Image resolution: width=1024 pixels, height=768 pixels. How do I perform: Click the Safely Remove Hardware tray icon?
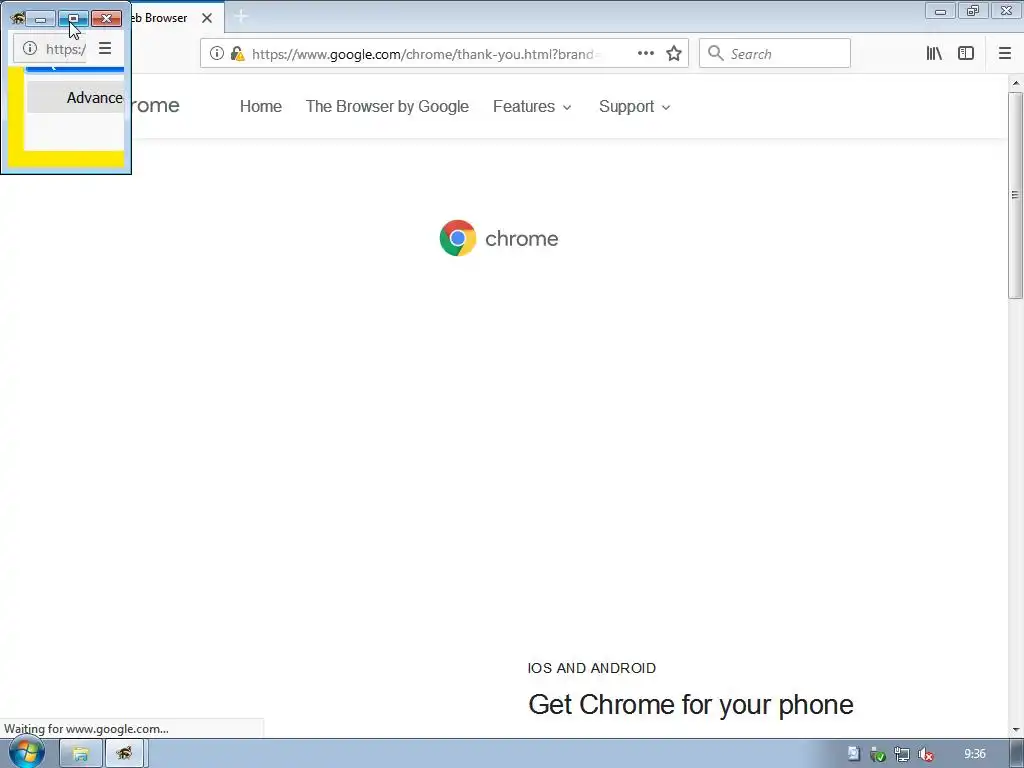878,755
